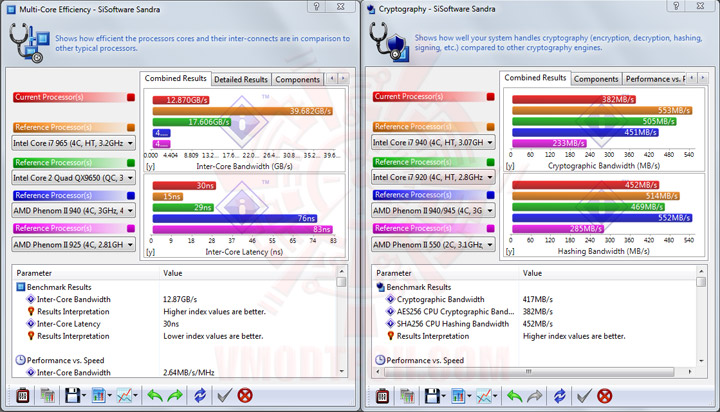720x412 pixels.
Task: Click copy results icon in Cryptography toolbar
Action: 407,396
